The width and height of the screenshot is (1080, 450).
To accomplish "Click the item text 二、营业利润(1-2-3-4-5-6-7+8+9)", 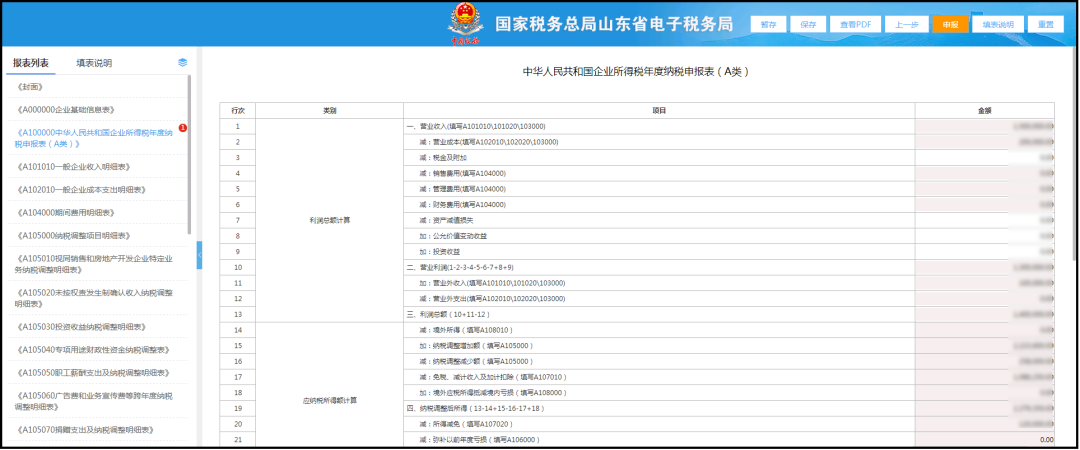I will [459, 267].
